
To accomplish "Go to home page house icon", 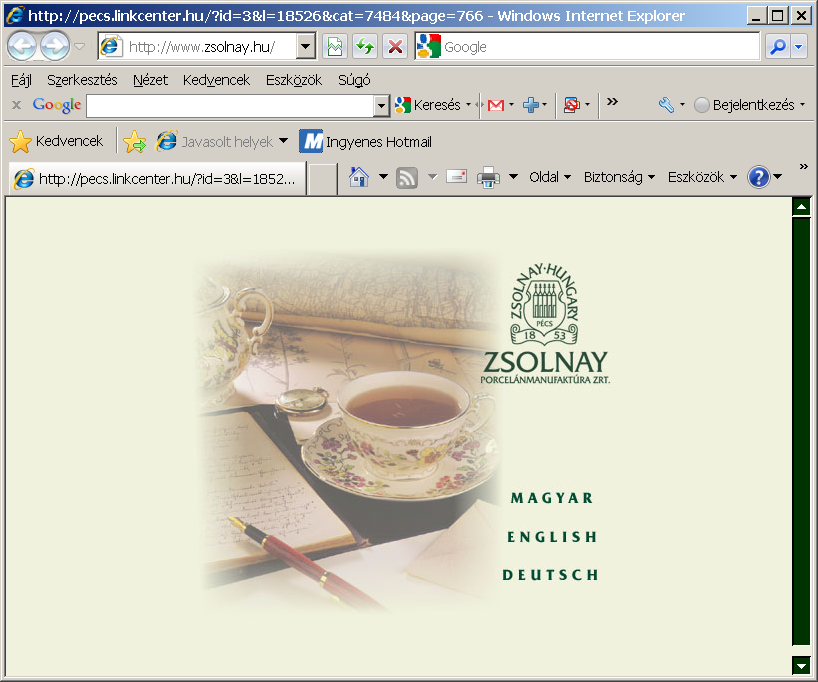I will point(359,177).
